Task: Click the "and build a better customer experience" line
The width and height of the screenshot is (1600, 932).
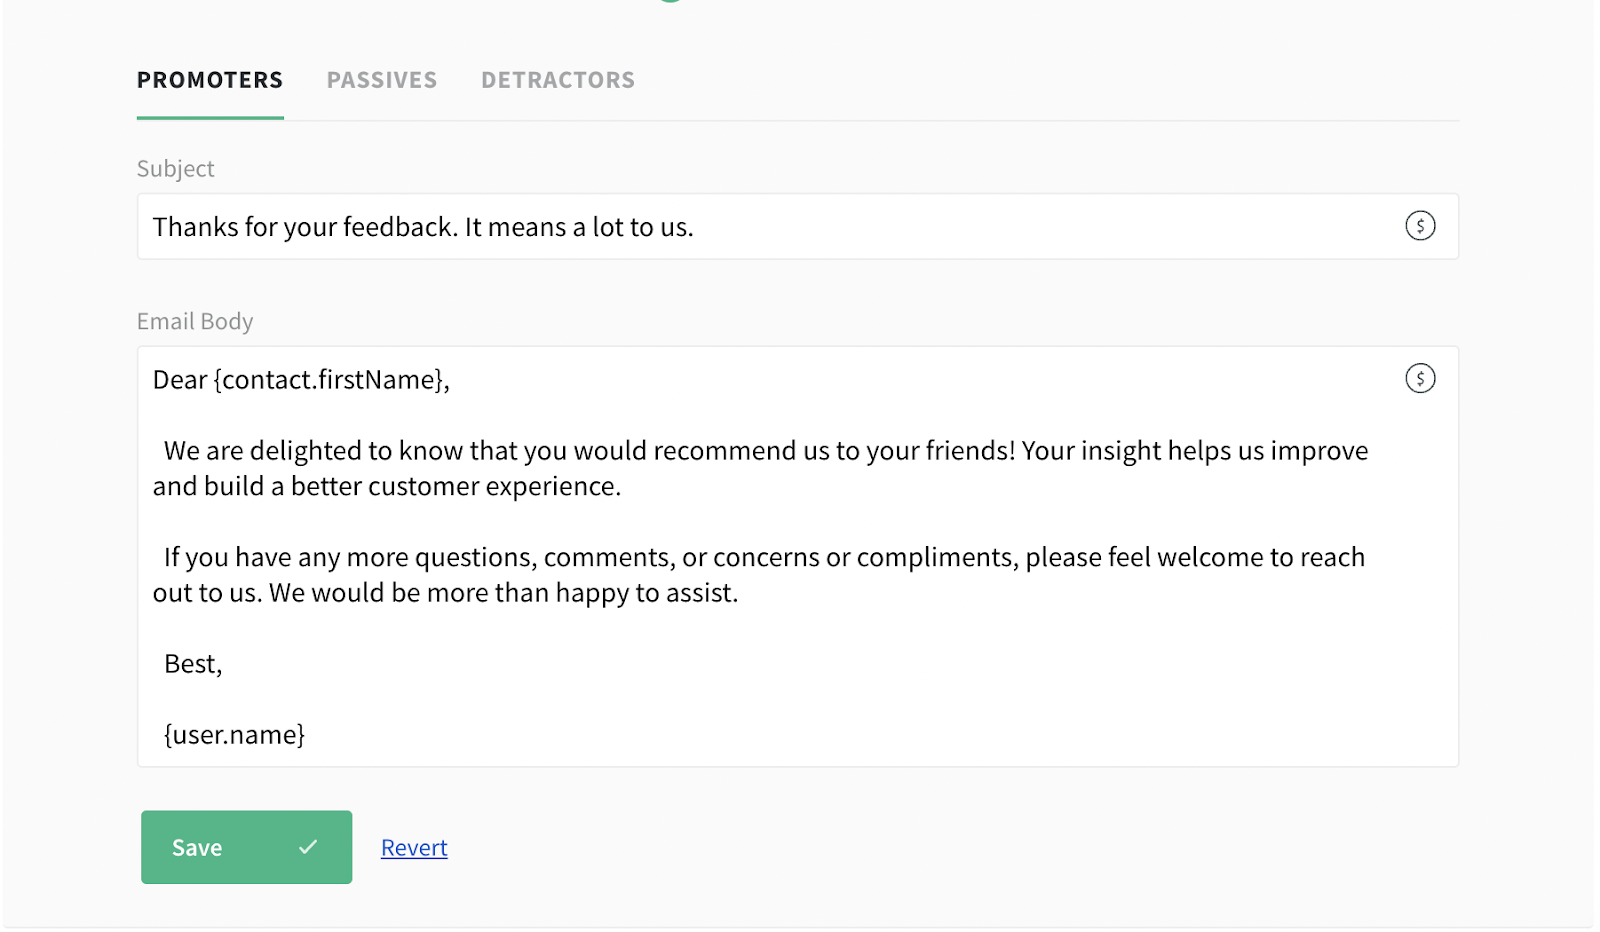Action: click(387, 487)
